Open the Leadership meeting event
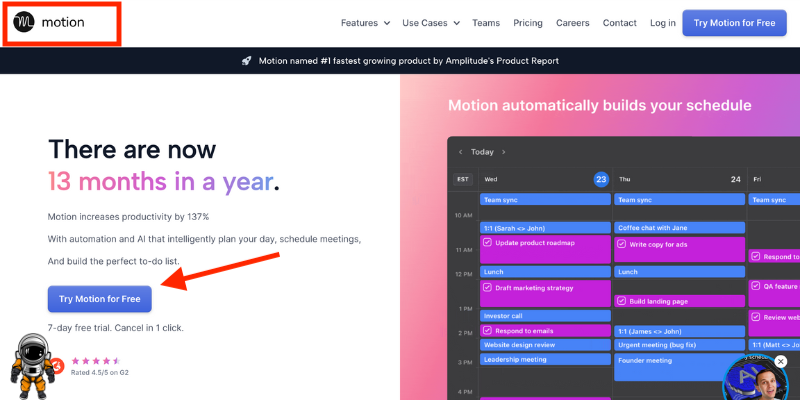Image resolution: width=800 pixels, height=400 pixels. point(545,359)
